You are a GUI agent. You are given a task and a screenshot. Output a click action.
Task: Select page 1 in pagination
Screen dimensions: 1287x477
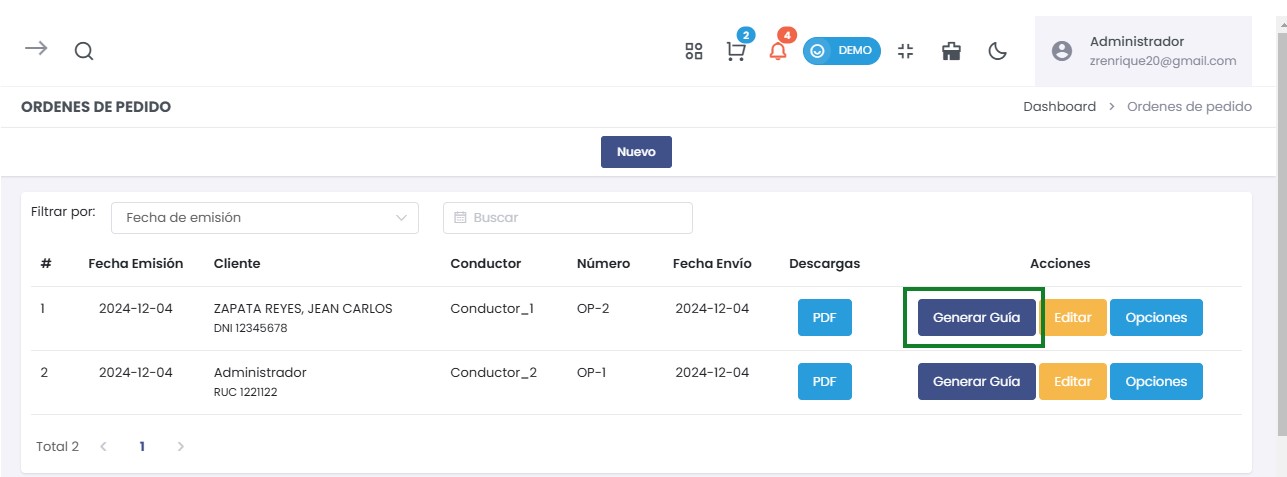click(x=142, y=447)
